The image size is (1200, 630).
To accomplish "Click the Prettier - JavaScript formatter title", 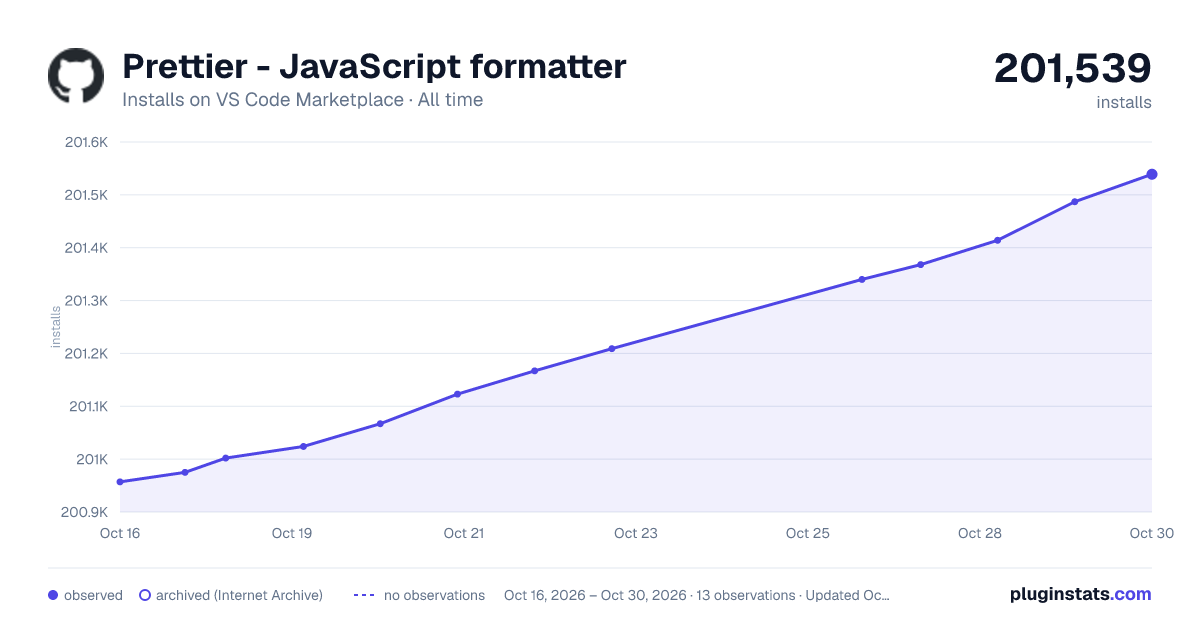I will pos(374,67).
